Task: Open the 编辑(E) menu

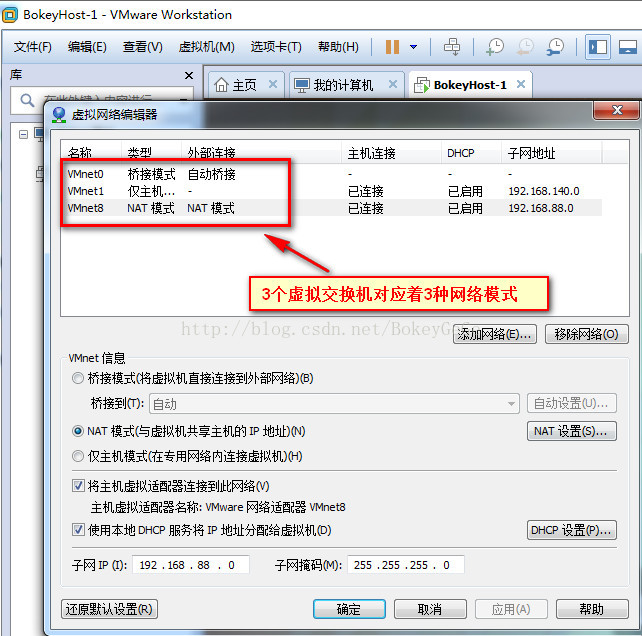Action: pos(87,47)
